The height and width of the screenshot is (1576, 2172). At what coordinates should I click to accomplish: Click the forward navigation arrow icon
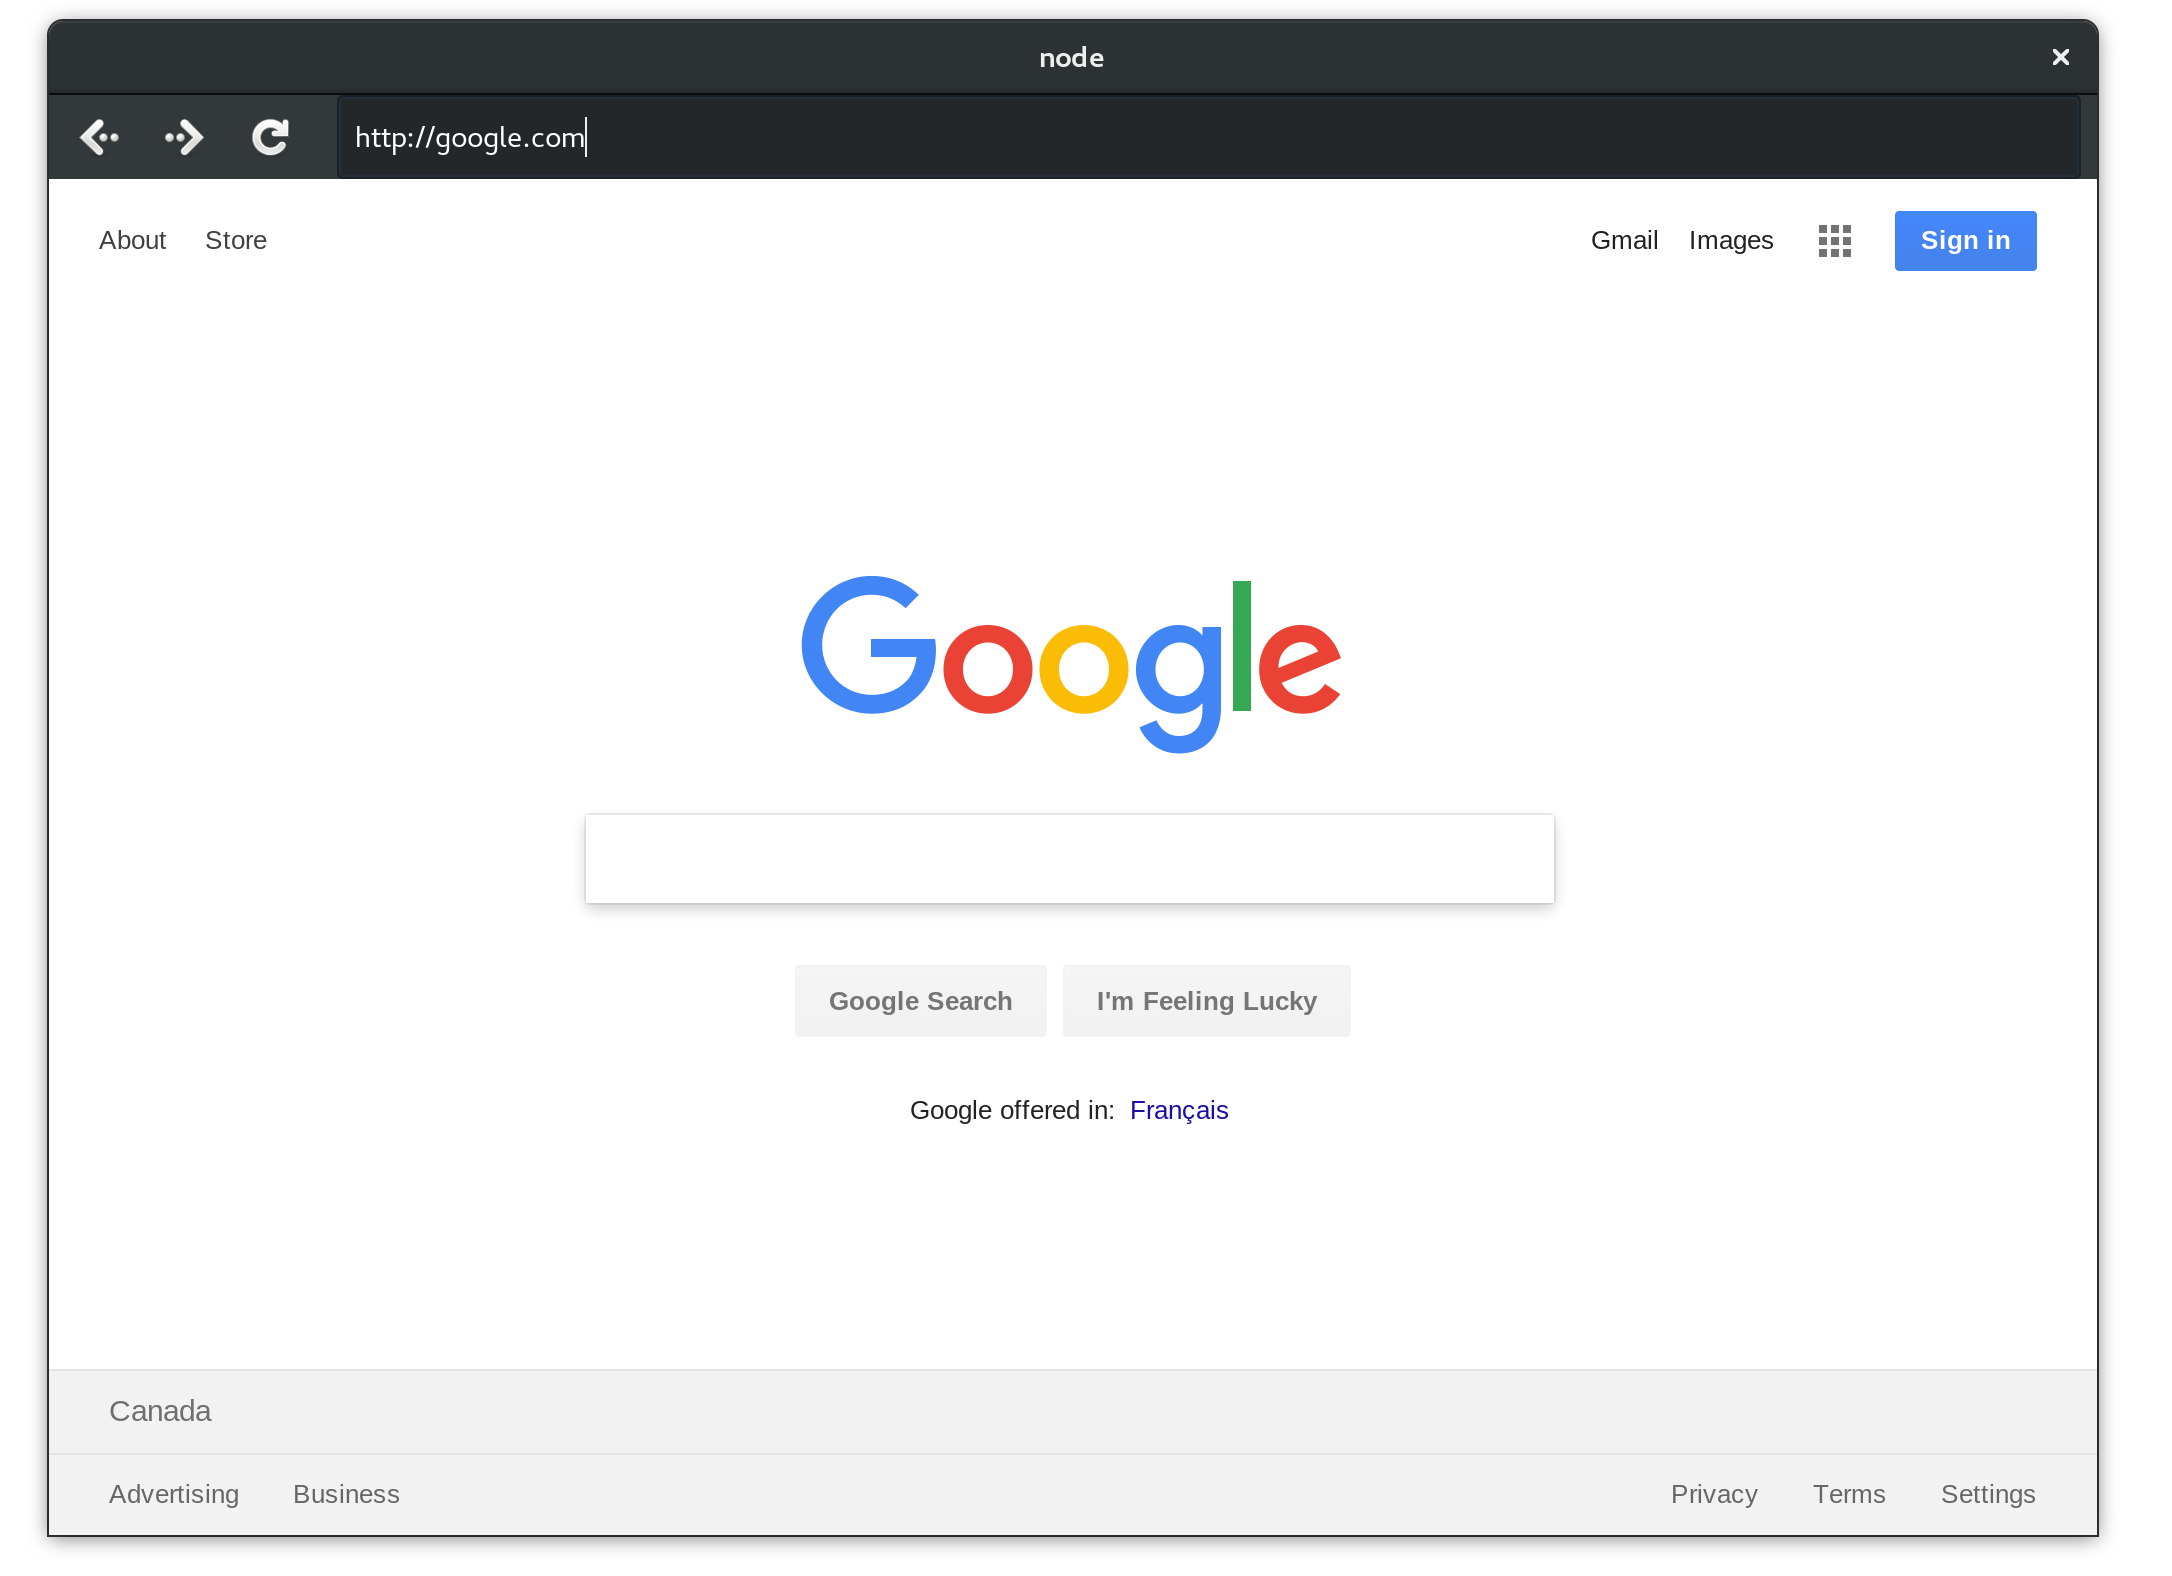pyautogui.click(x=185, y=138)
